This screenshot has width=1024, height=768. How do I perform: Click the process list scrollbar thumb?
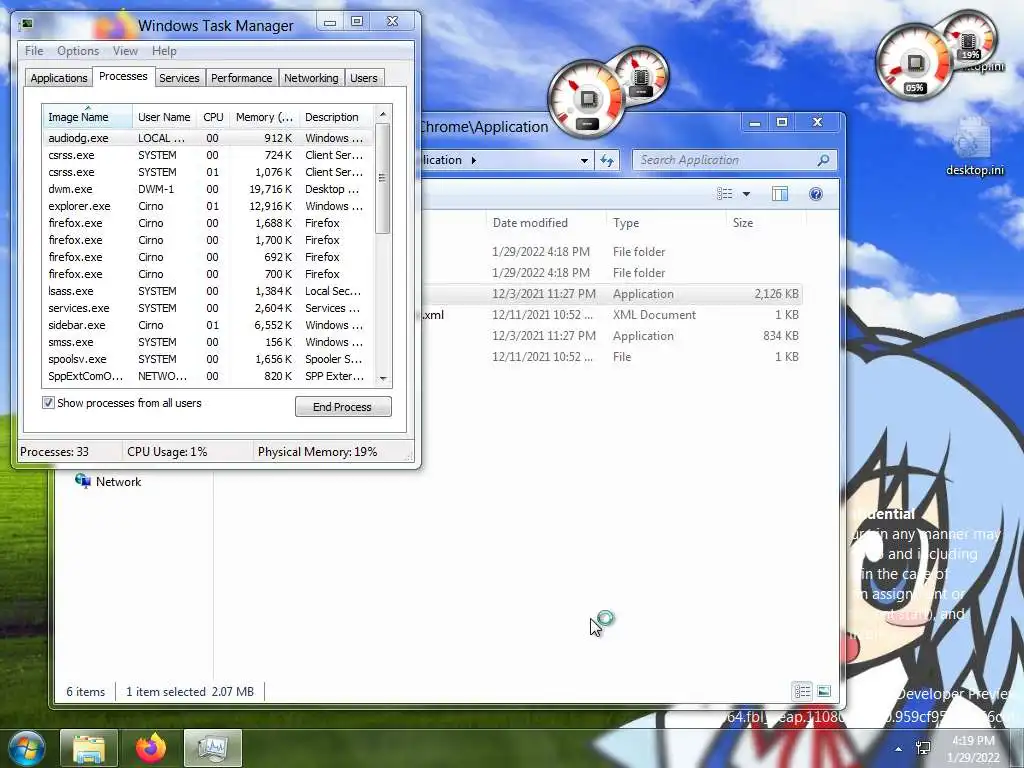point(383,178)
